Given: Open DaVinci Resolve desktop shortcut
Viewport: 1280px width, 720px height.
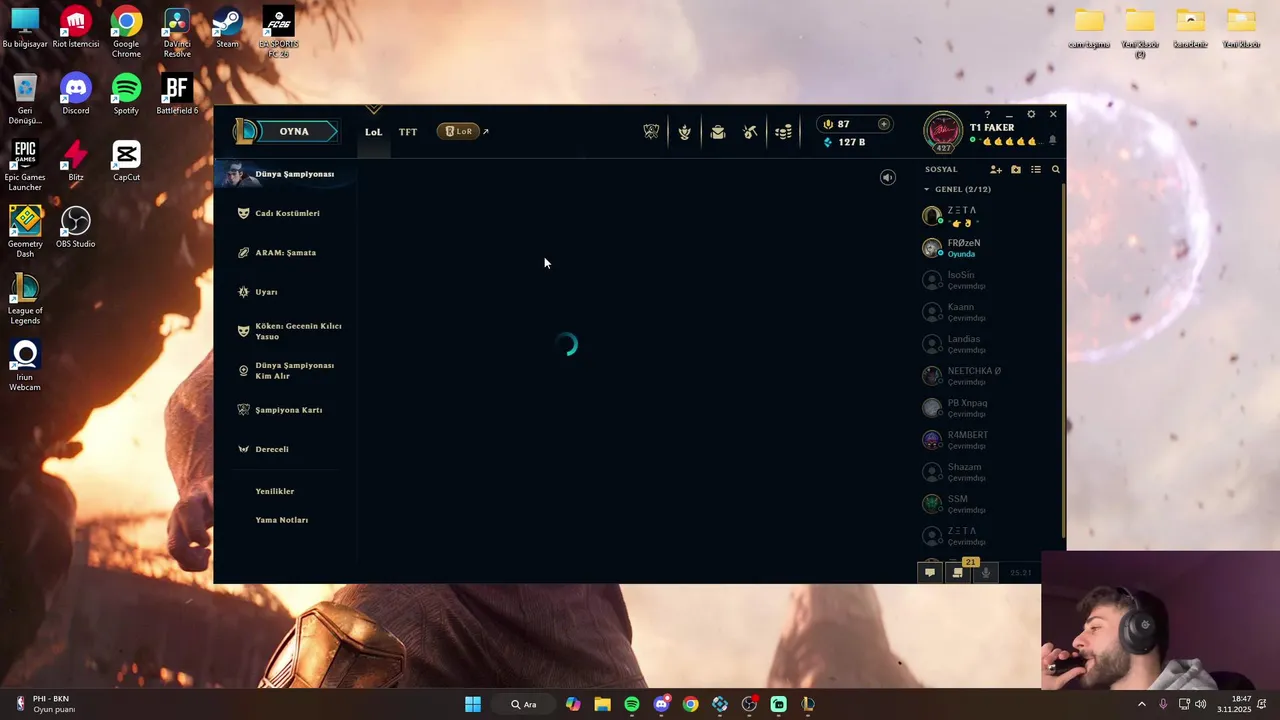Looking at the screenshot, I should (177, 33).
